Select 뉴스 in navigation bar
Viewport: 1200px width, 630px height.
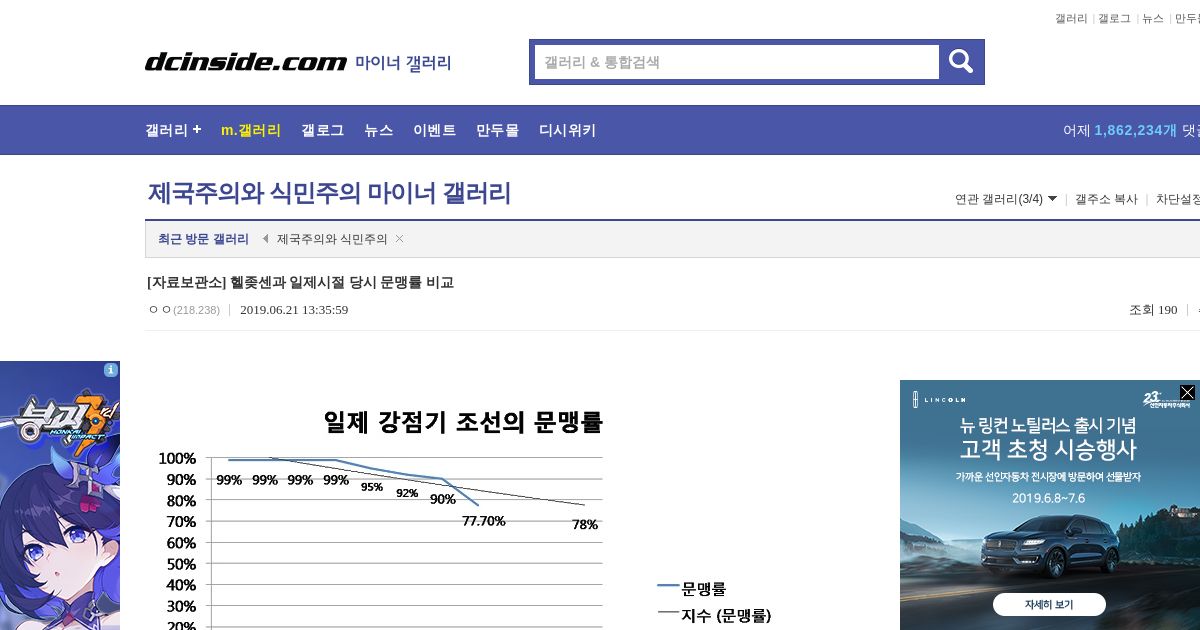378,130
